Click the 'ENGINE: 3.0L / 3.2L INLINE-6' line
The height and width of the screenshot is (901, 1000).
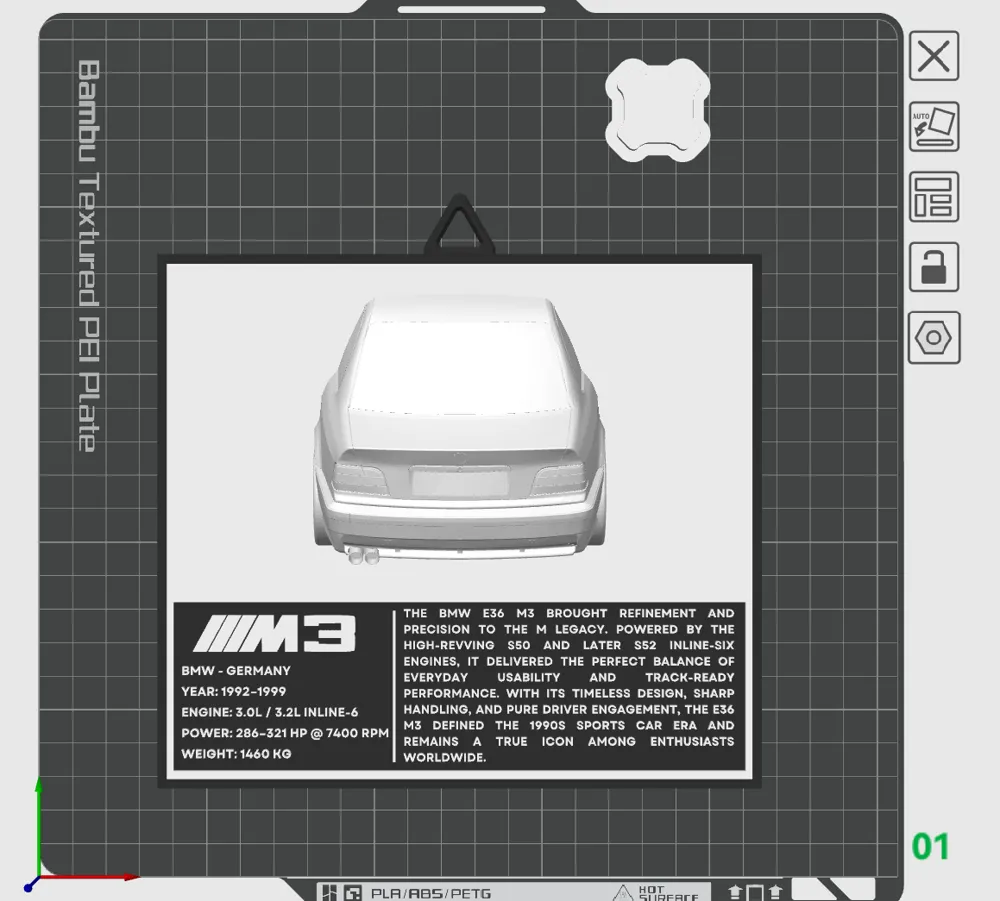click(270, 712)
